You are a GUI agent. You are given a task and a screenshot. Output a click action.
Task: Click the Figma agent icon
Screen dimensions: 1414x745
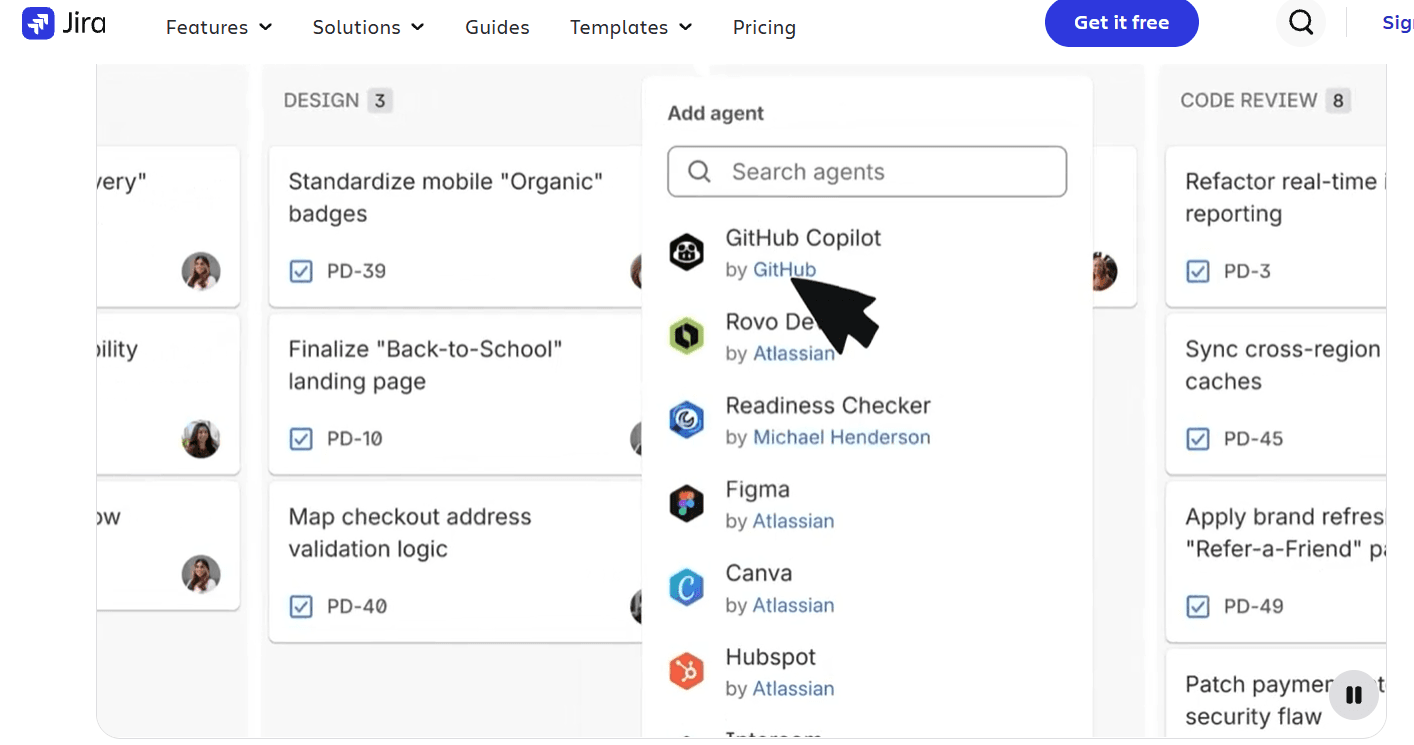(x=687, y=504)
